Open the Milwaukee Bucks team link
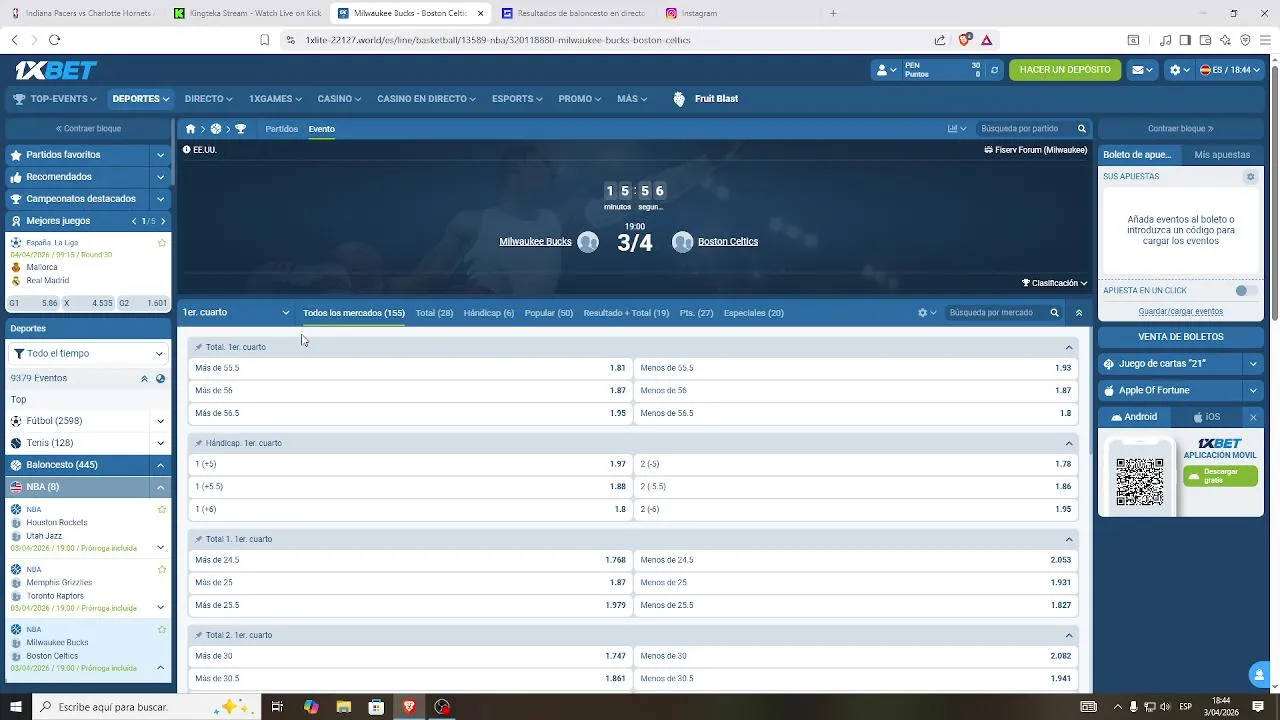1280x720 pixels. coord(535,242)
